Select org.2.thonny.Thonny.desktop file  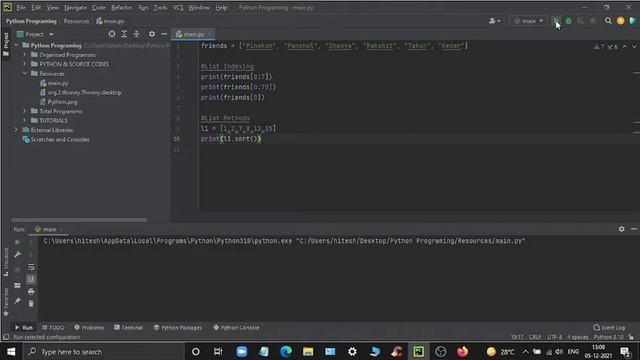pyautogui.click(x=81, y=93)
